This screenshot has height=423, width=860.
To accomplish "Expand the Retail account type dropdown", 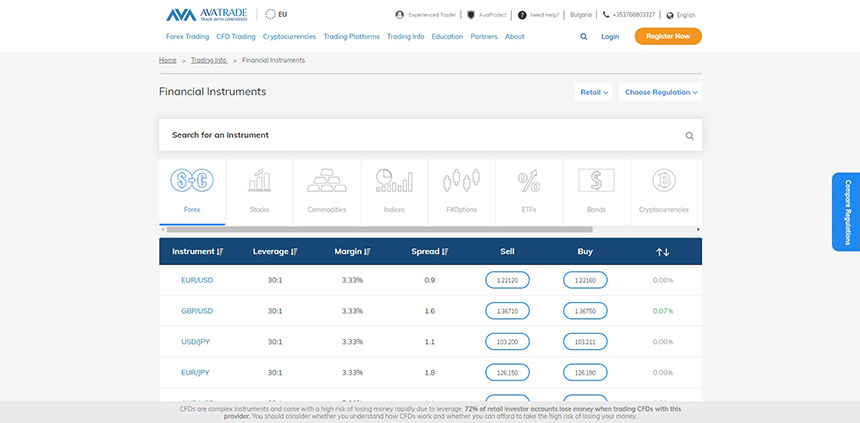I will click(x=593, y=92).
